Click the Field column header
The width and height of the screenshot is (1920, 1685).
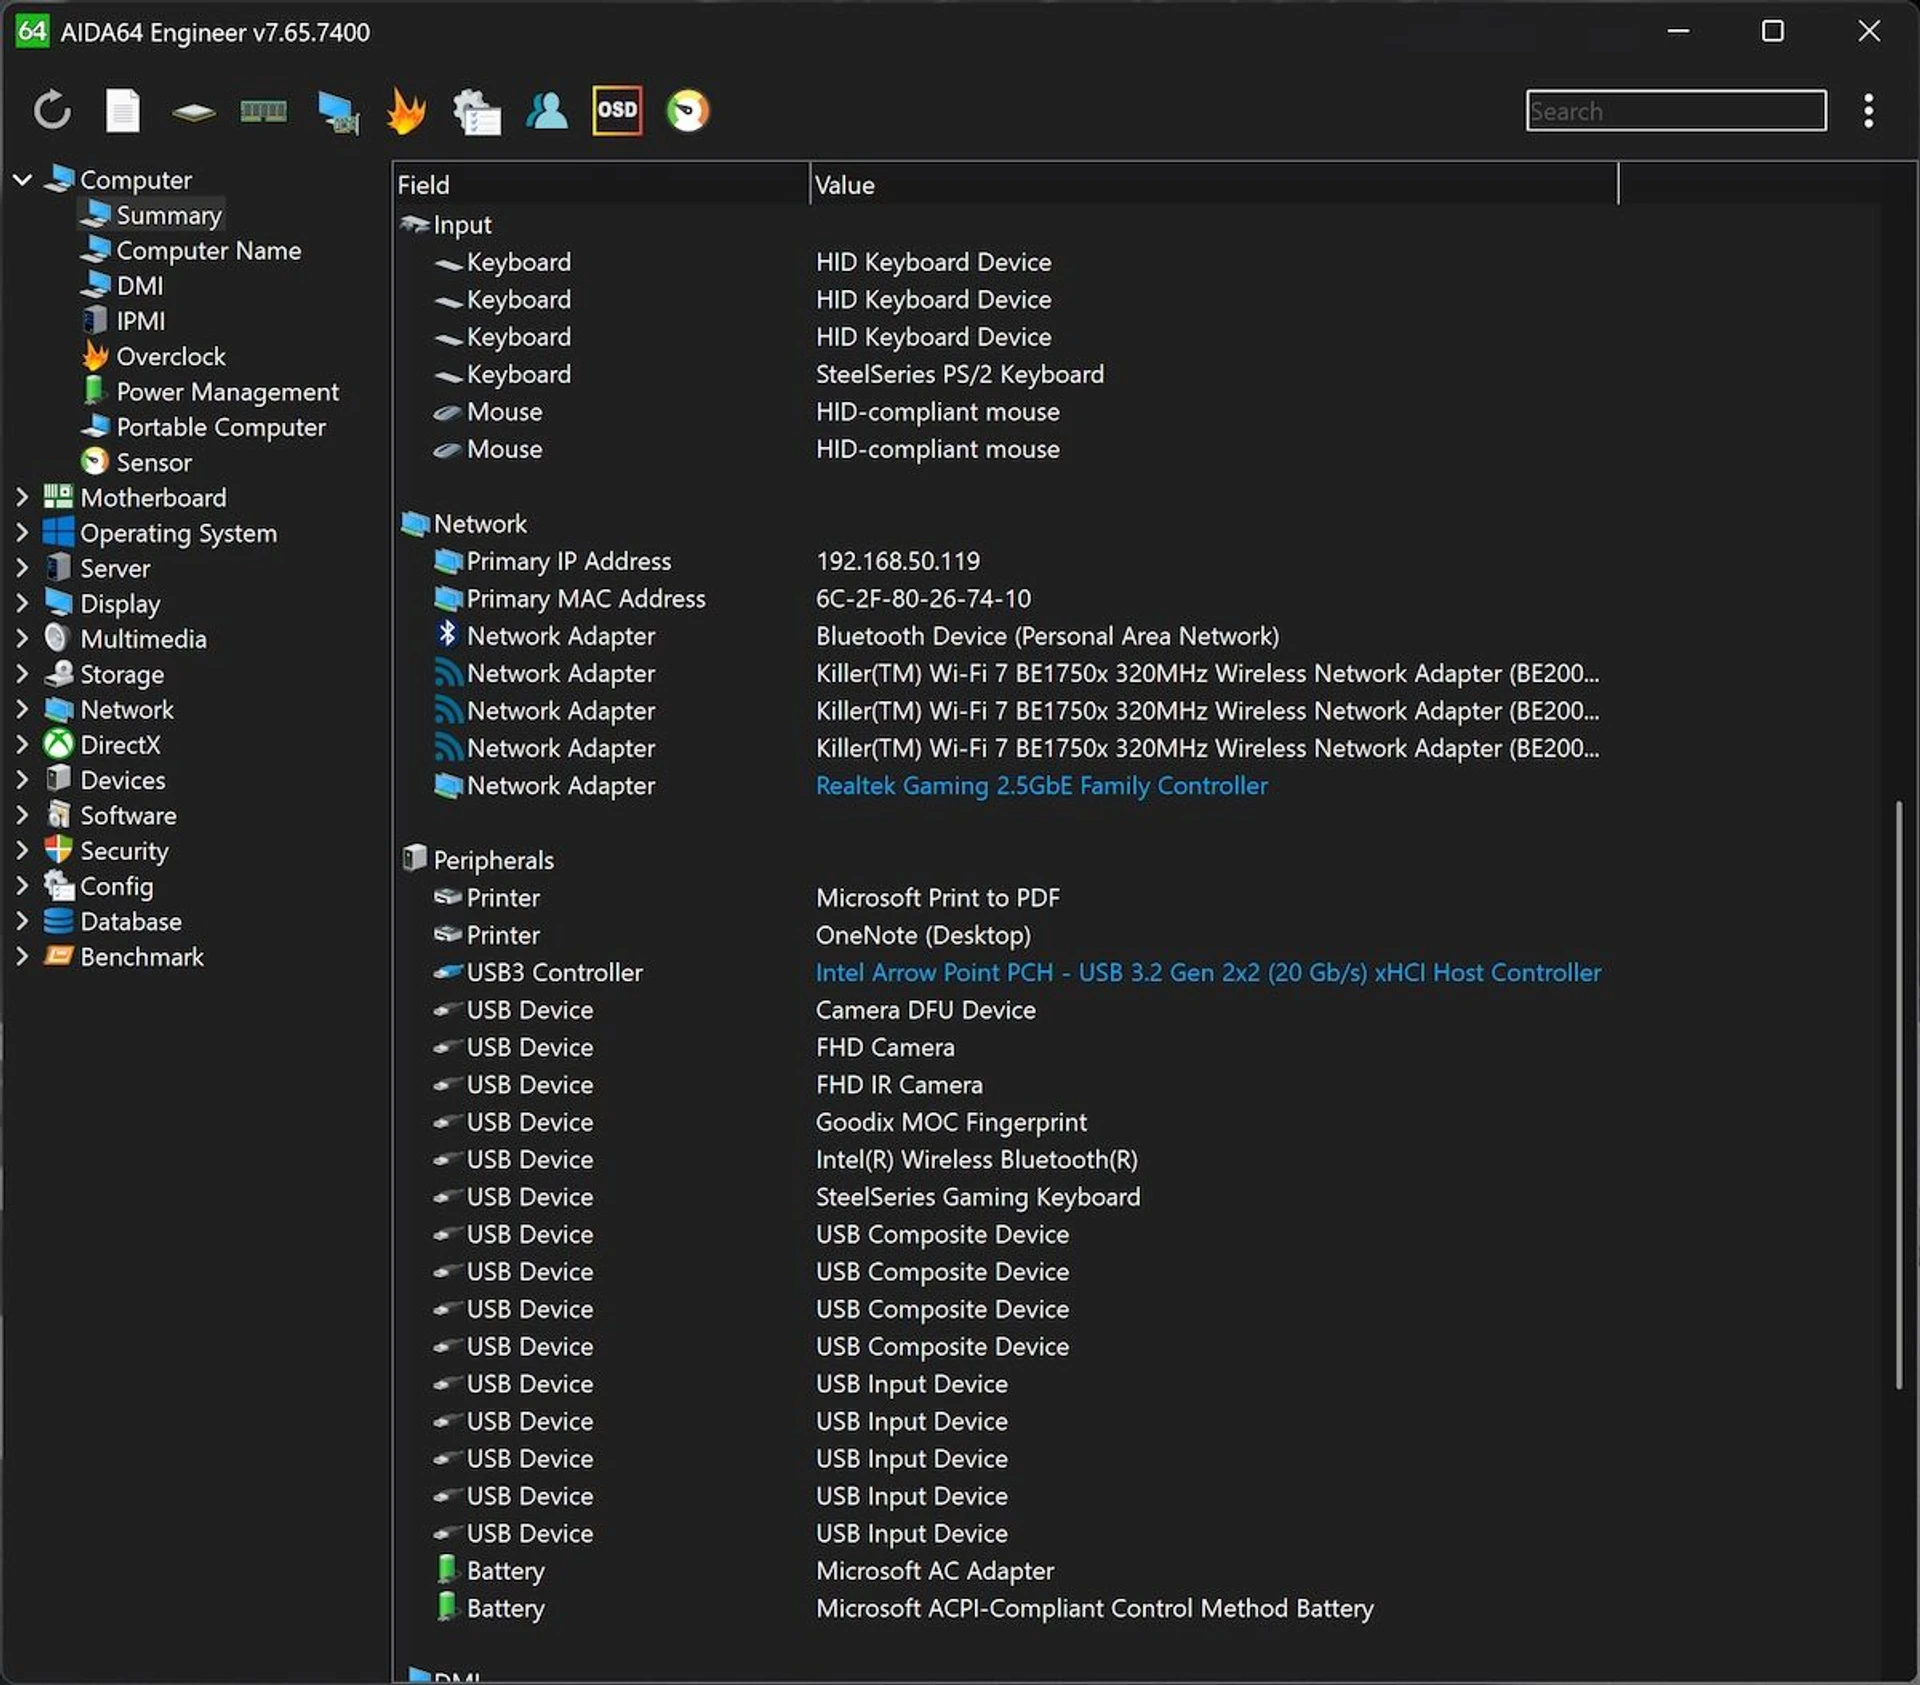click(x=601, y=185)
